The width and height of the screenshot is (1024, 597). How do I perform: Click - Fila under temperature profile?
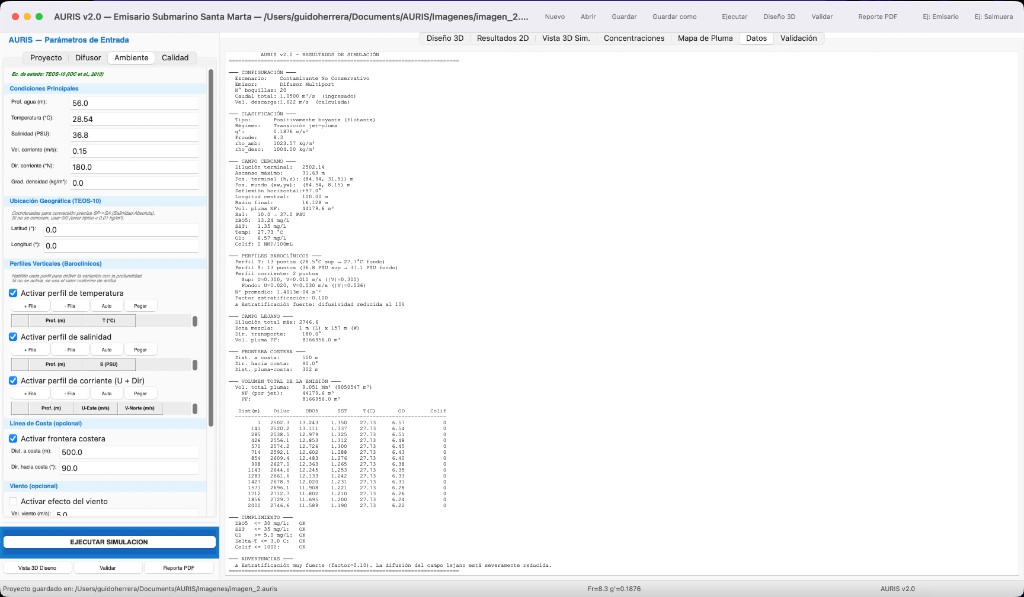click(x=69, y=306)
